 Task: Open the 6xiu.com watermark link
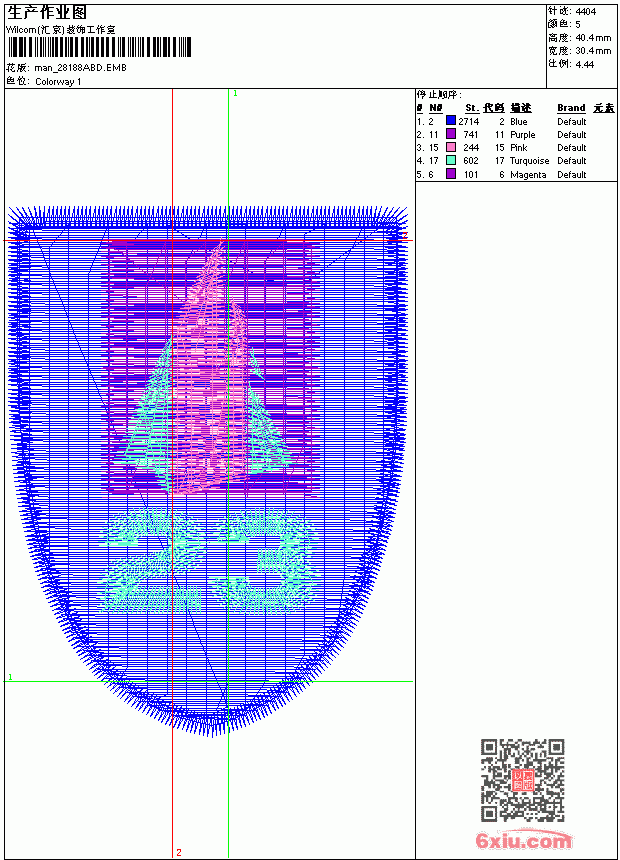pos(523,840)
